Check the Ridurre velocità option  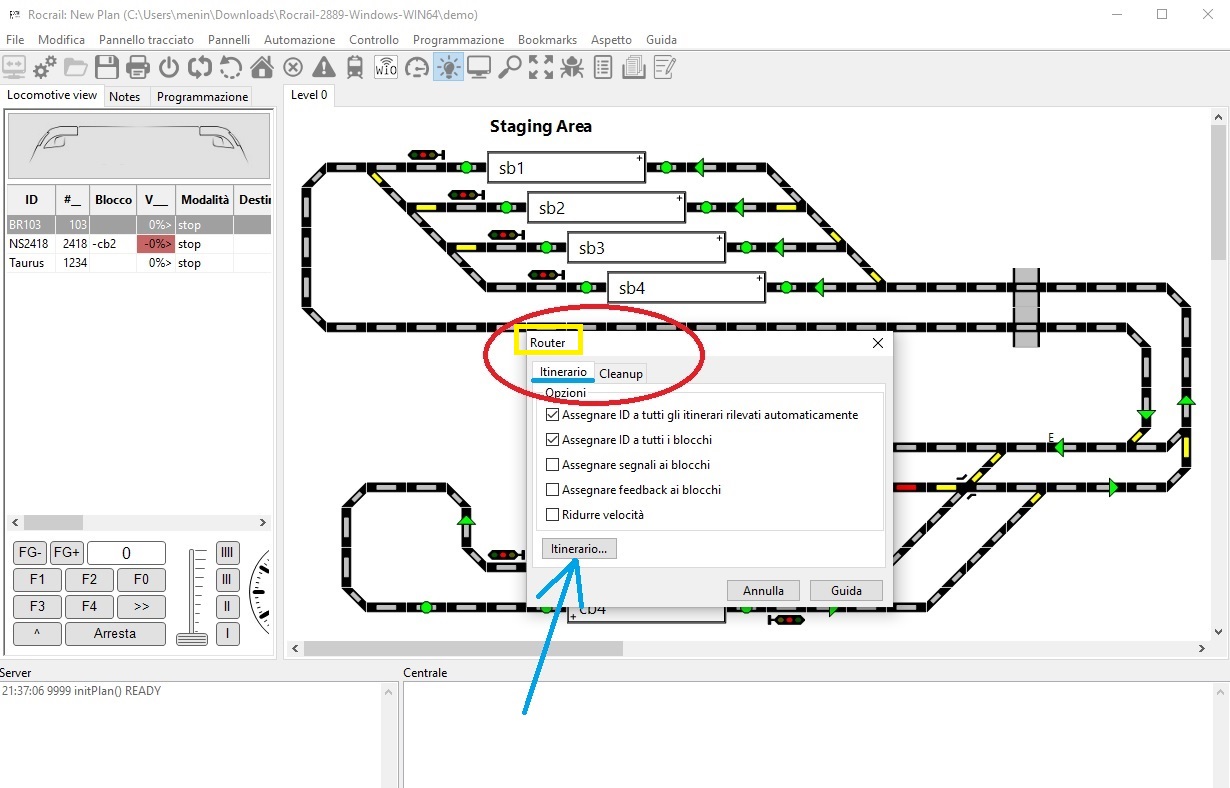pos(553,515)
